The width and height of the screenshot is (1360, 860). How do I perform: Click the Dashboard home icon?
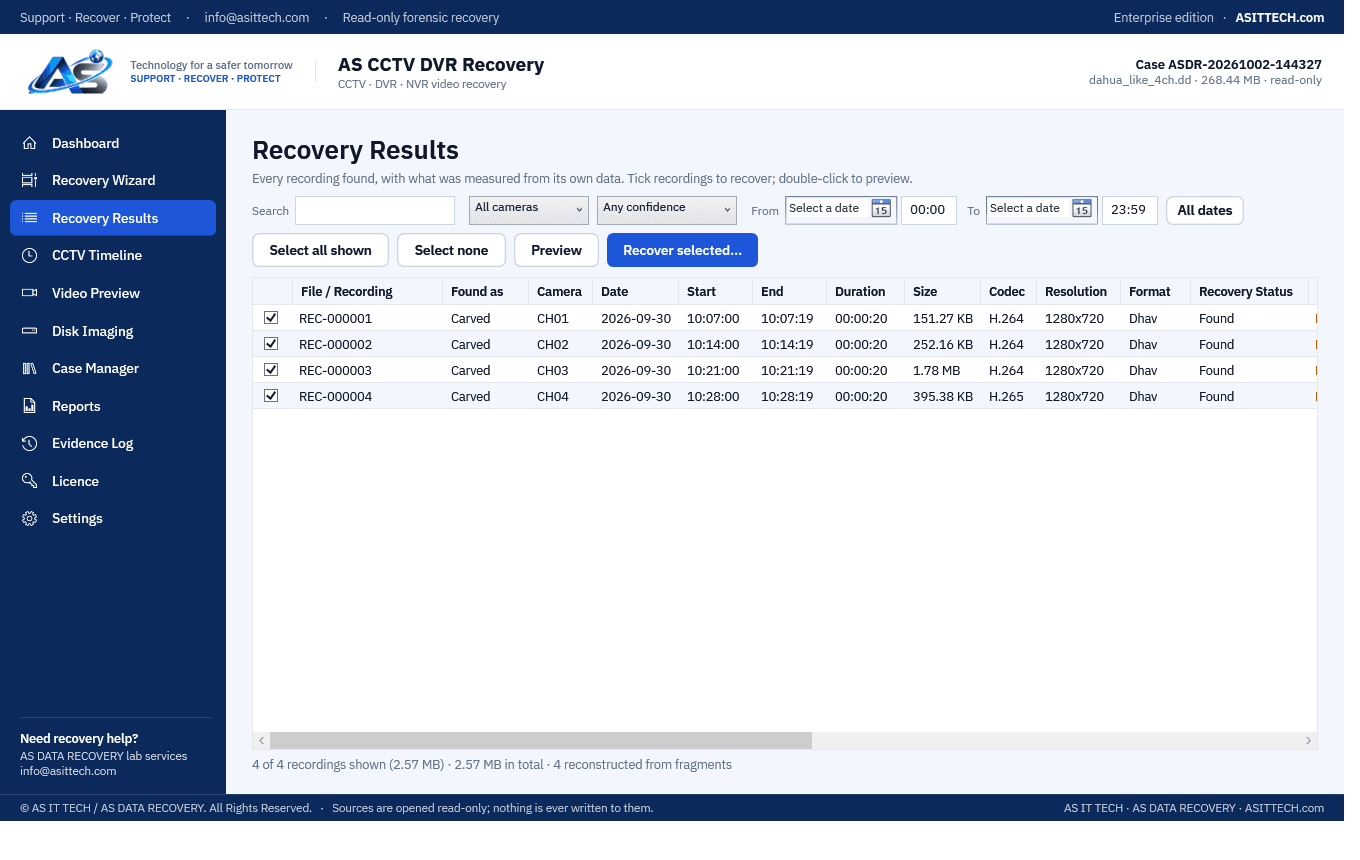click(x=30, y=143)
